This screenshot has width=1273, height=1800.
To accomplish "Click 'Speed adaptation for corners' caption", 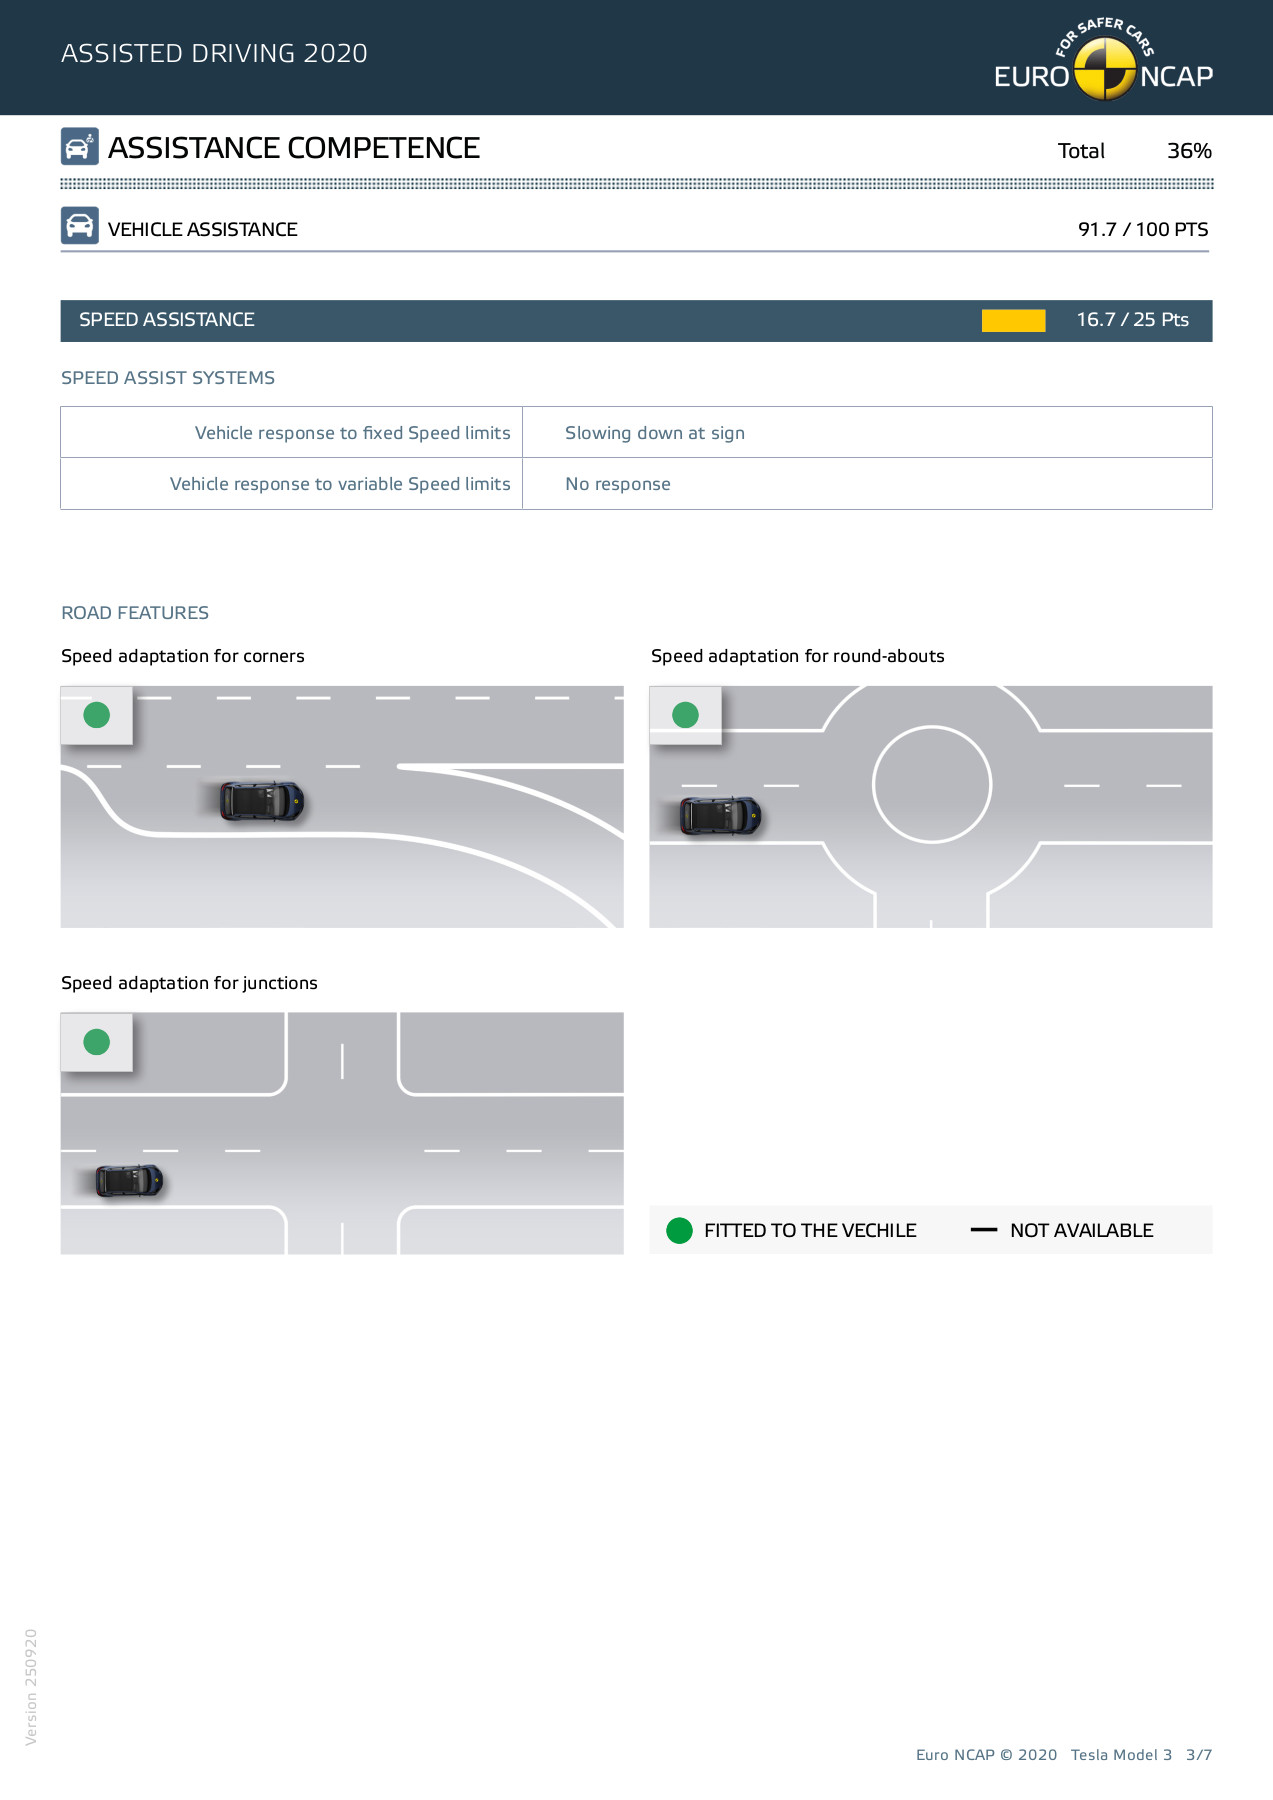I will (x=183, y=656).
